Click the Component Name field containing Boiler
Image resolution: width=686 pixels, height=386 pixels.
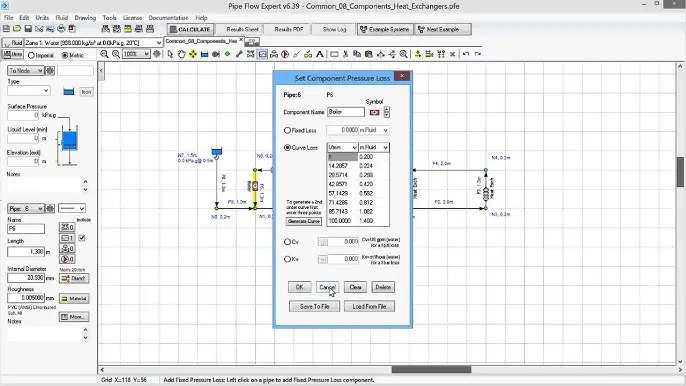point(346,112)
